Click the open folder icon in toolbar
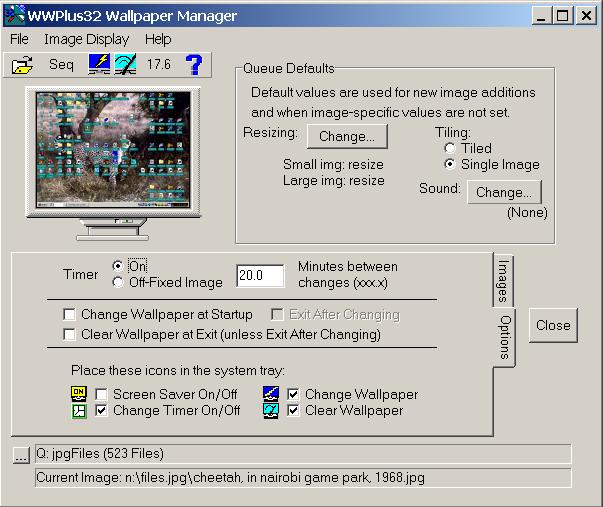603x507 pixels. 22,64
